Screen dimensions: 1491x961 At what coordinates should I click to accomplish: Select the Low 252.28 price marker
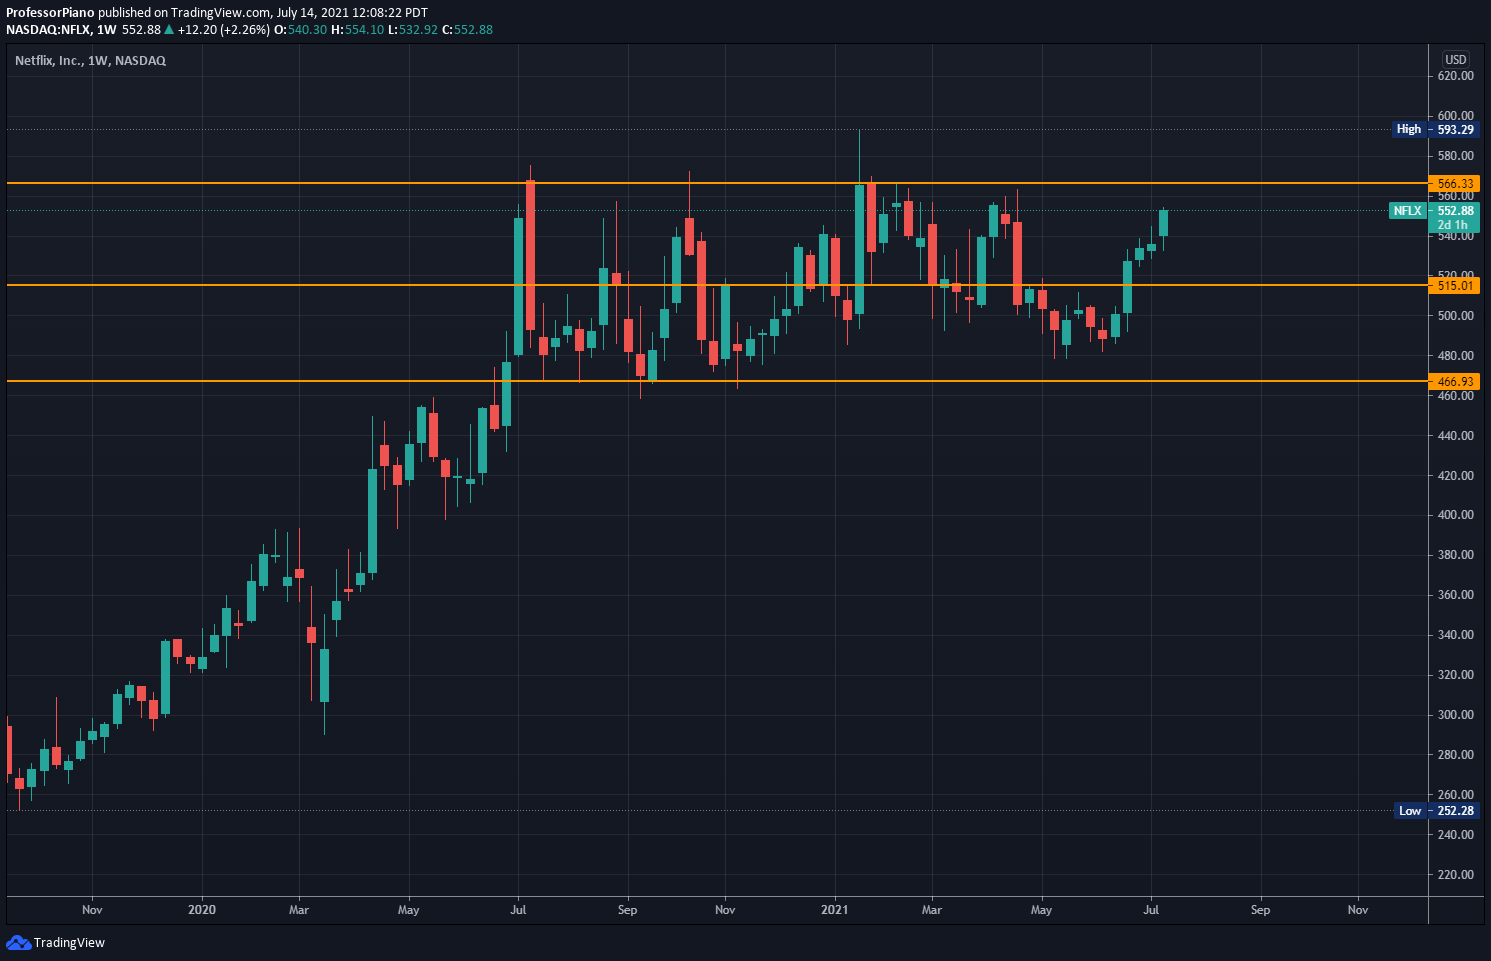[1436, 811]
